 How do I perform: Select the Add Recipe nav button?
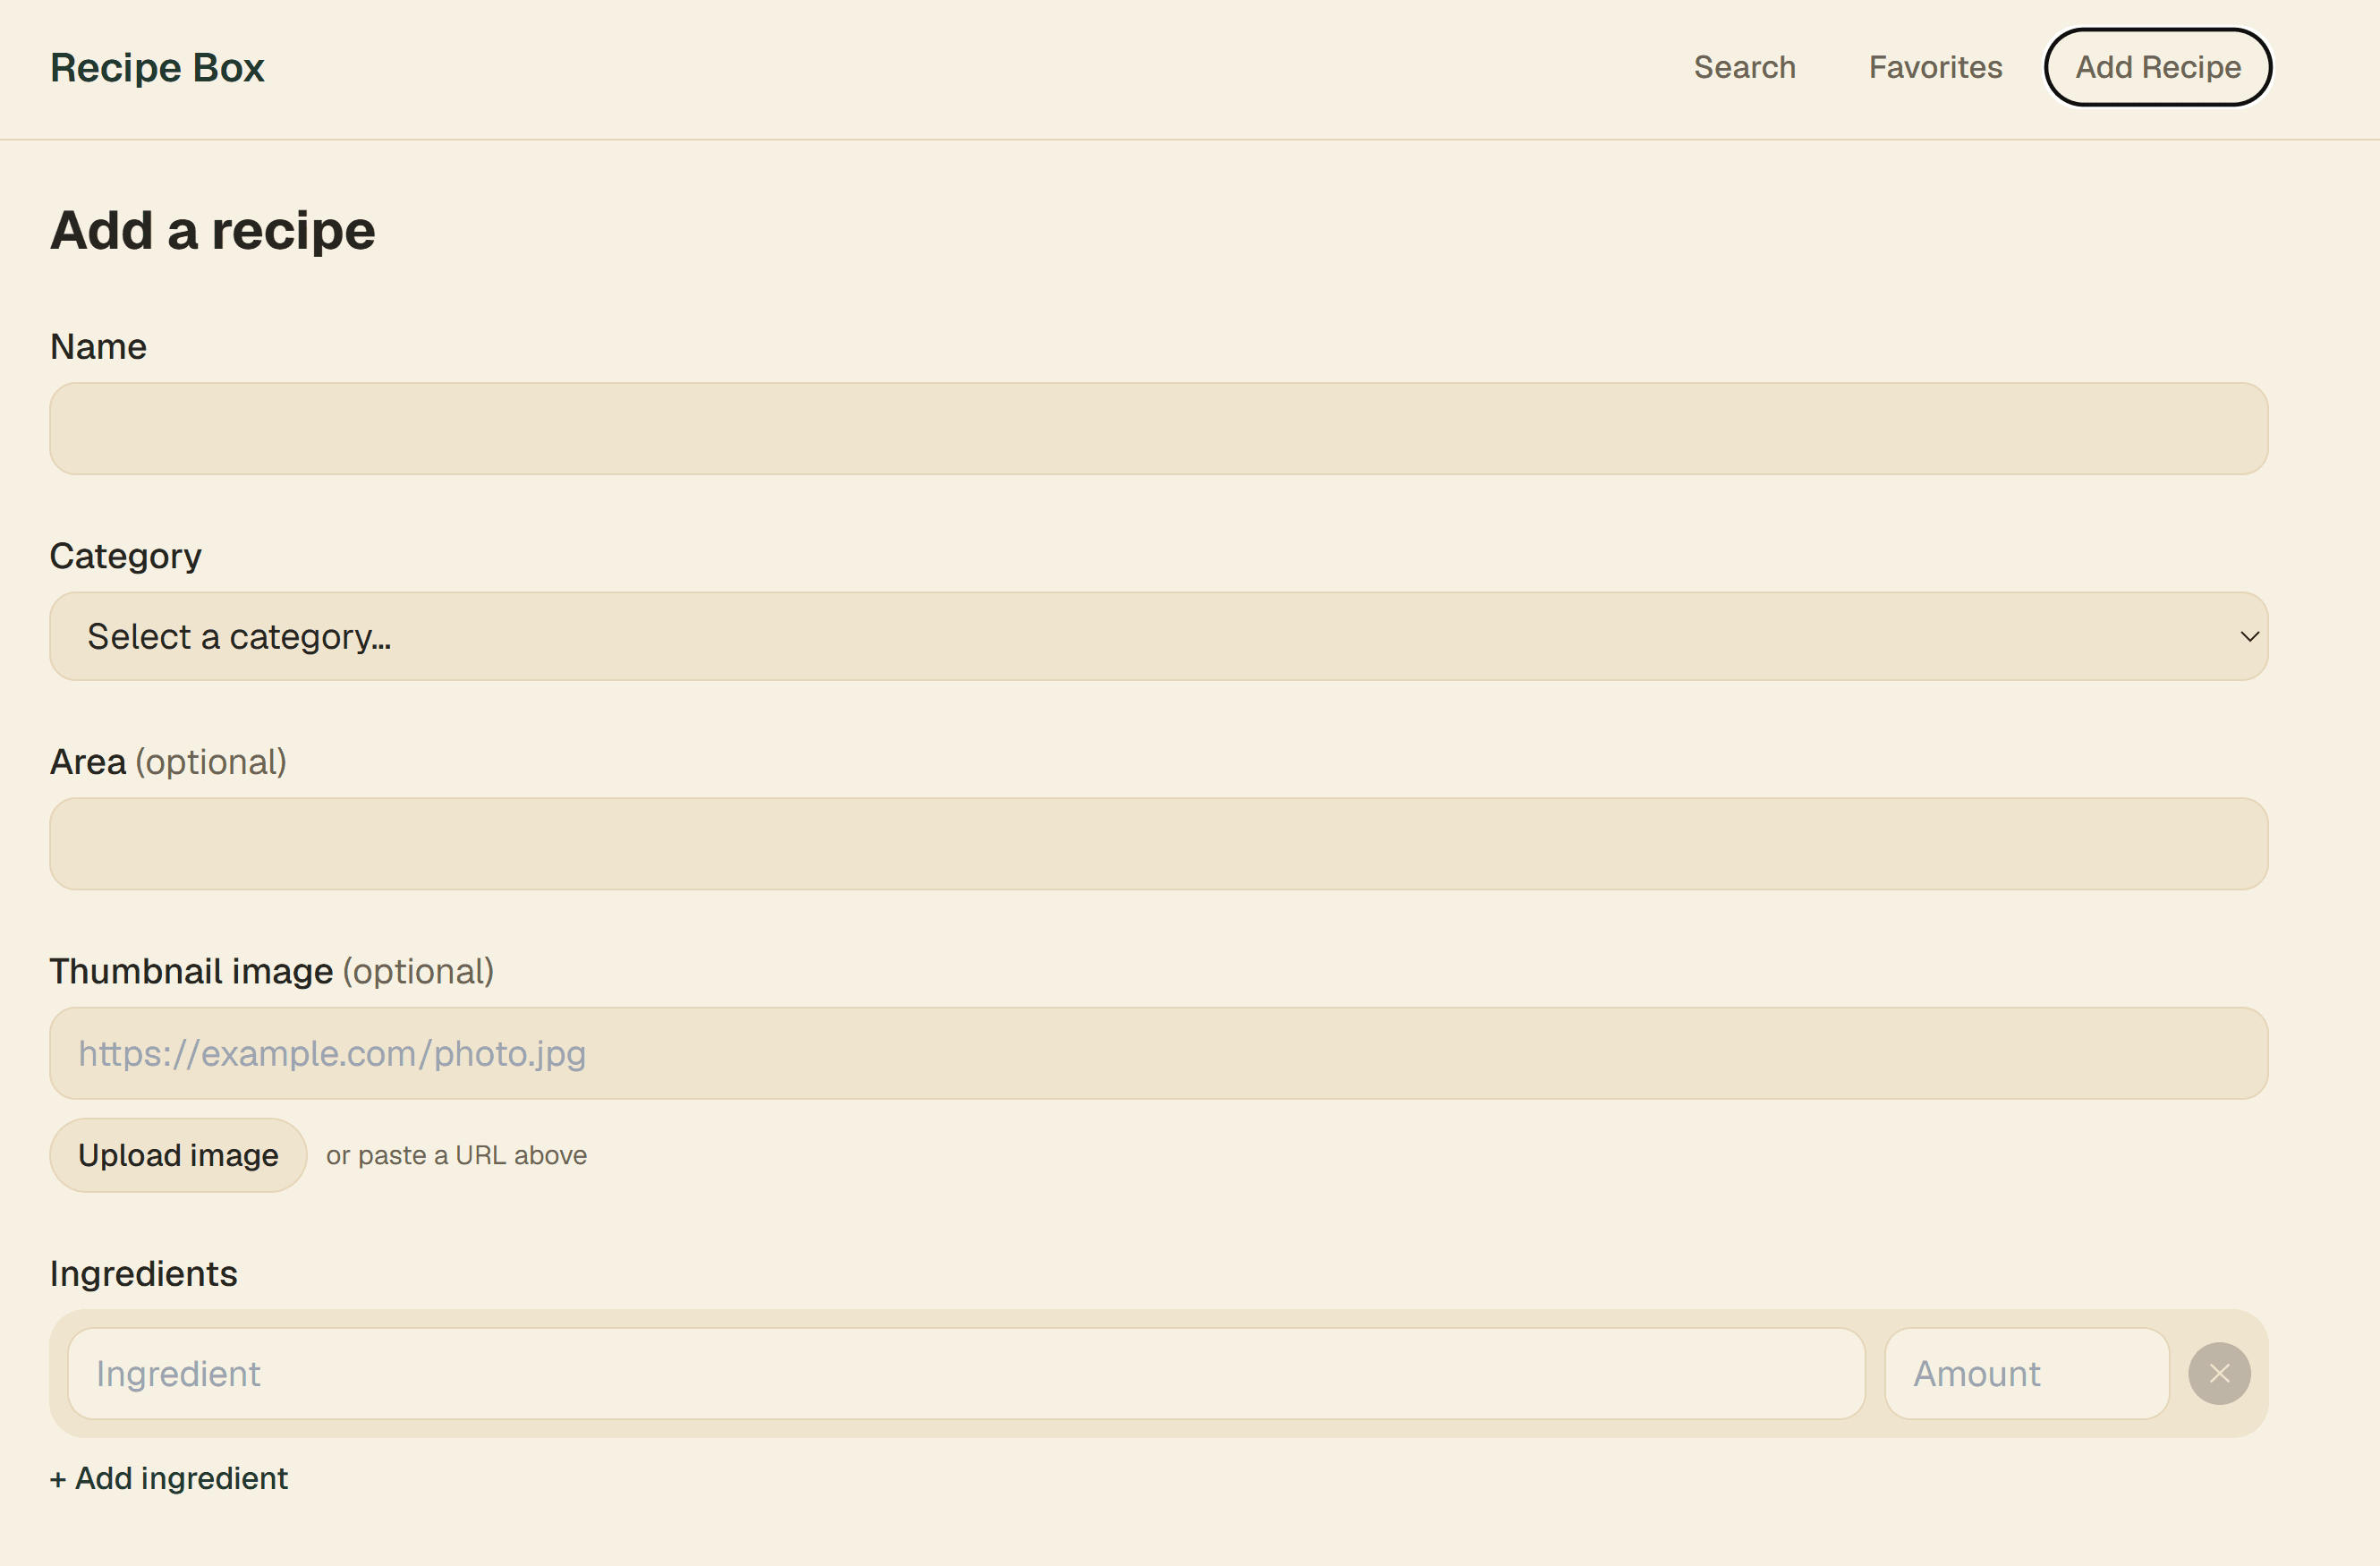coord(2158,67)
